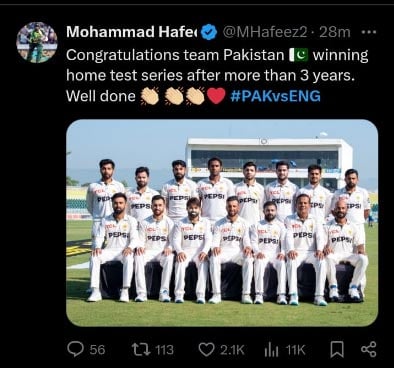Open Mohammad Hafeez profile picture
This screenshot has height=368, width=394.
37,42
